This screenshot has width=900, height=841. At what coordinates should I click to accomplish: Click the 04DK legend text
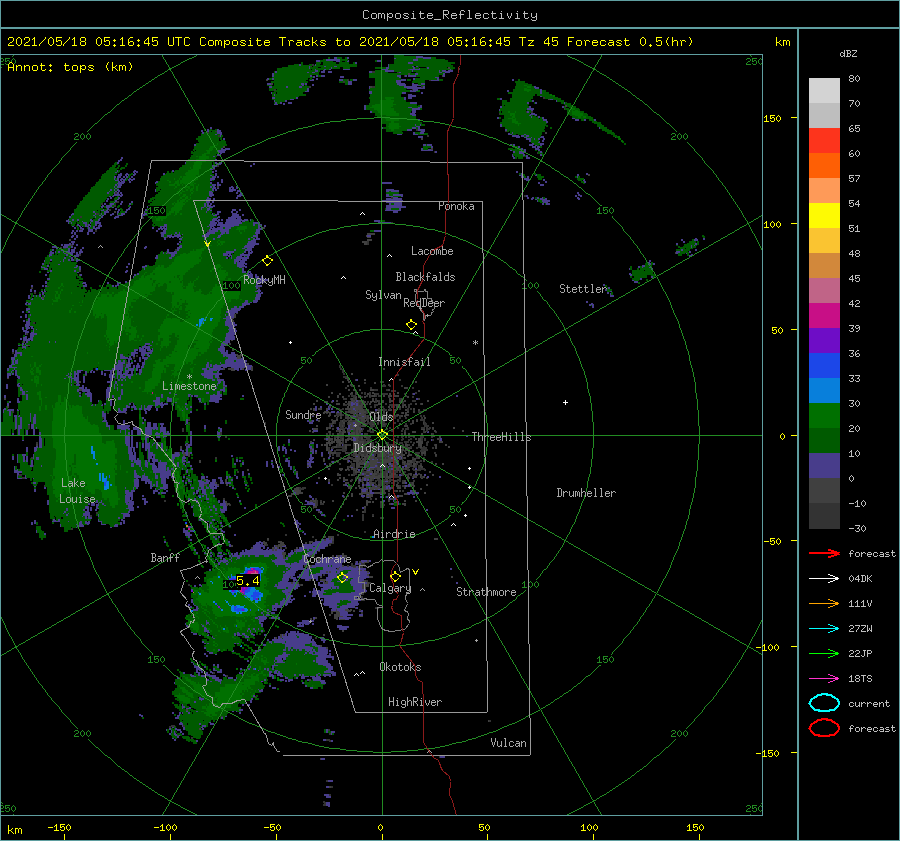[x=860, y=579]
